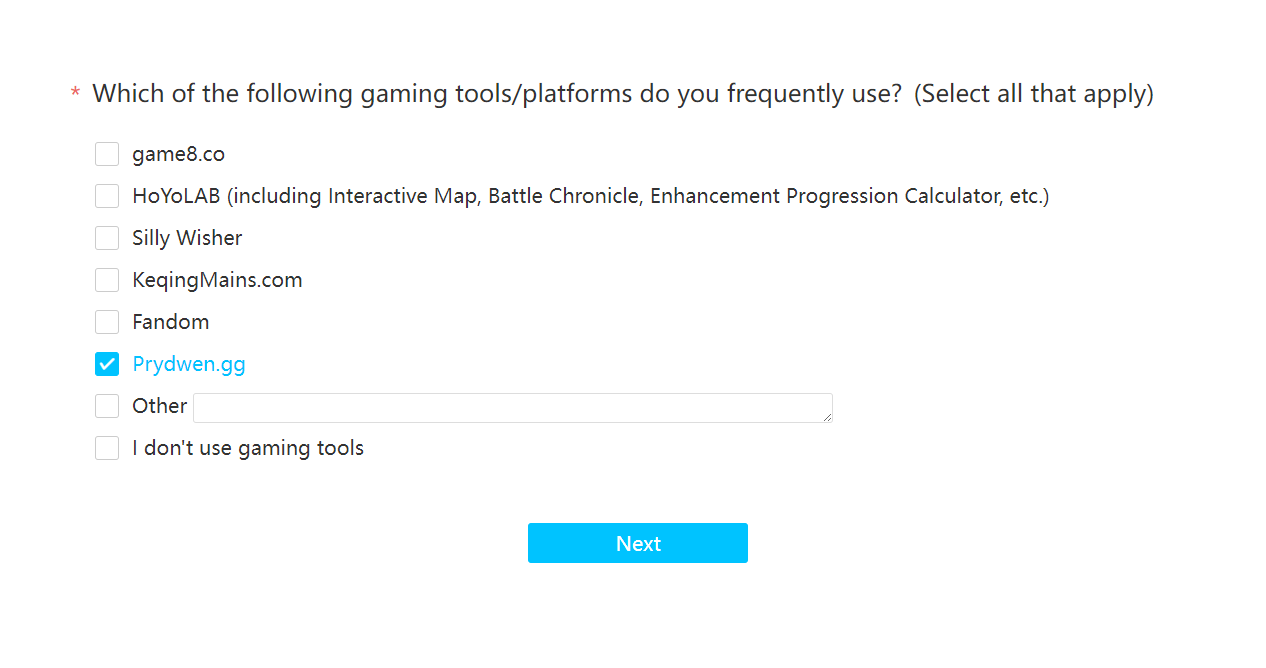Click the 'Other' label text

(x=160, y=406)
